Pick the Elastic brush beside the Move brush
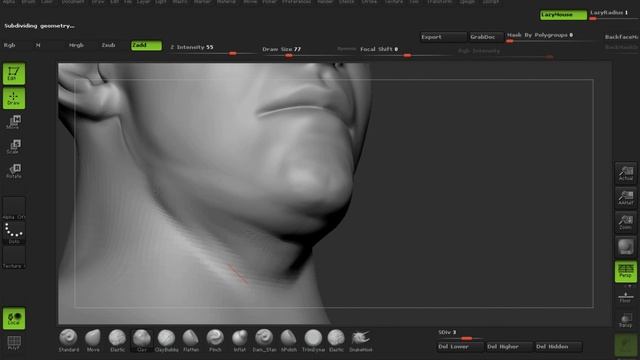640x360 pixels. 118,340
